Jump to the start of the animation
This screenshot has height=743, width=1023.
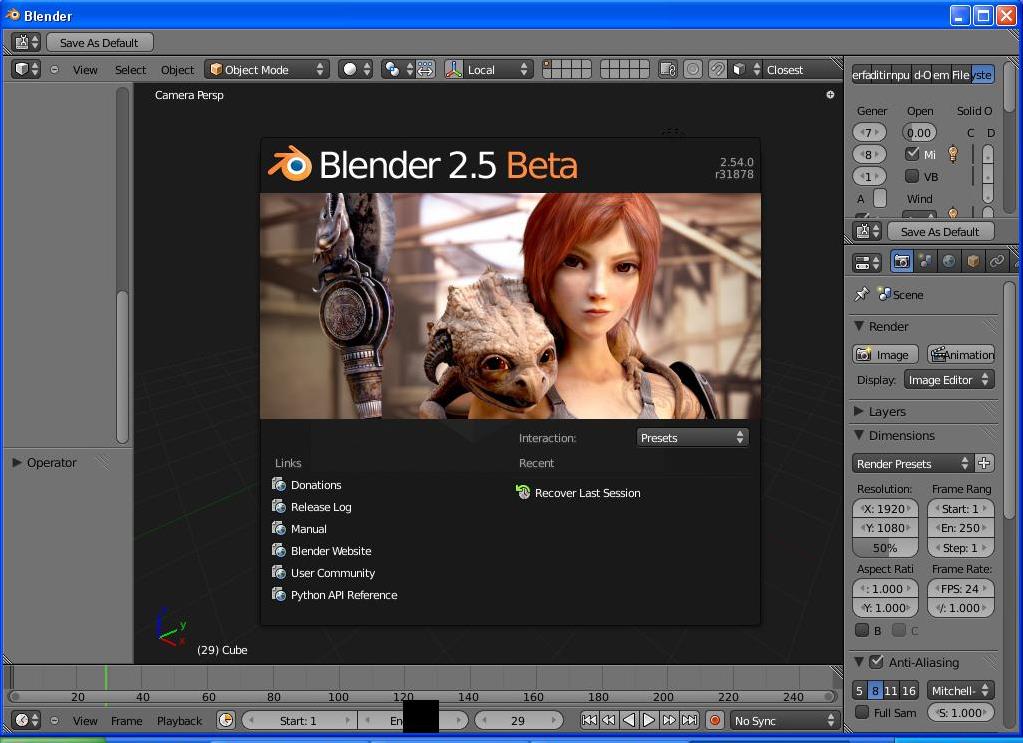[590, 719]
